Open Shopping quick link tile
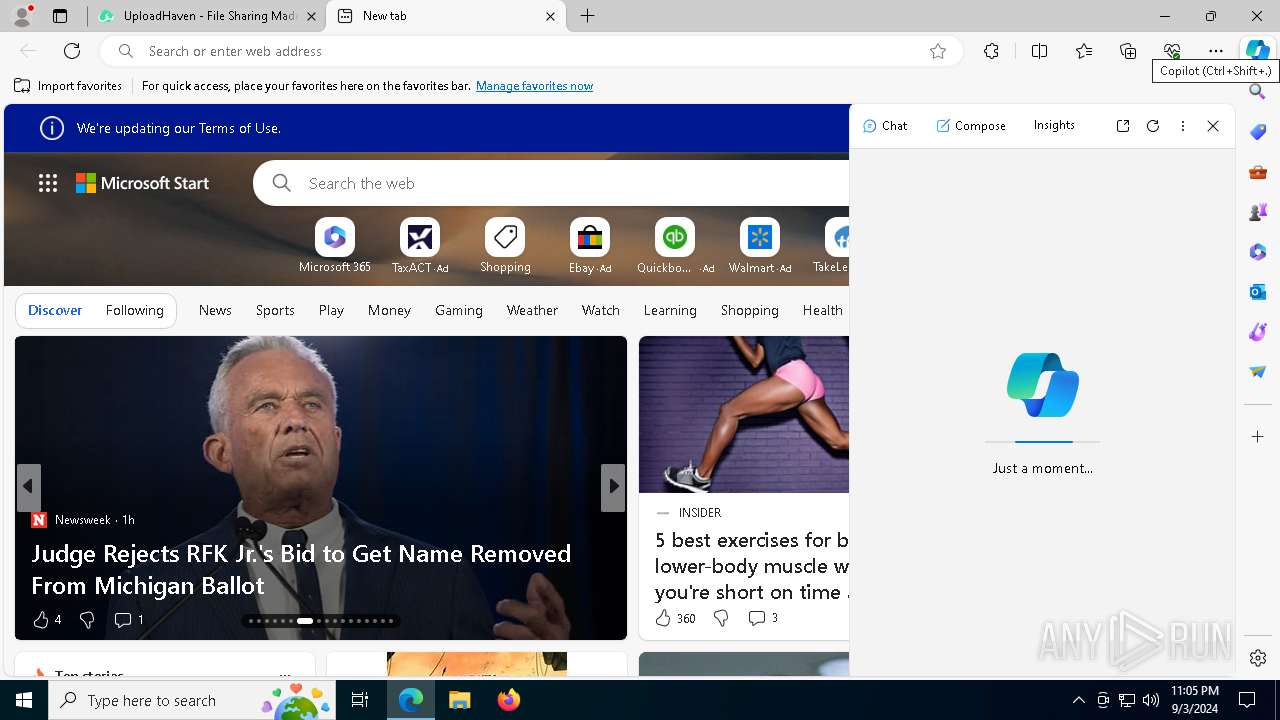This screenshot has height=720, width=1280. 505,246
